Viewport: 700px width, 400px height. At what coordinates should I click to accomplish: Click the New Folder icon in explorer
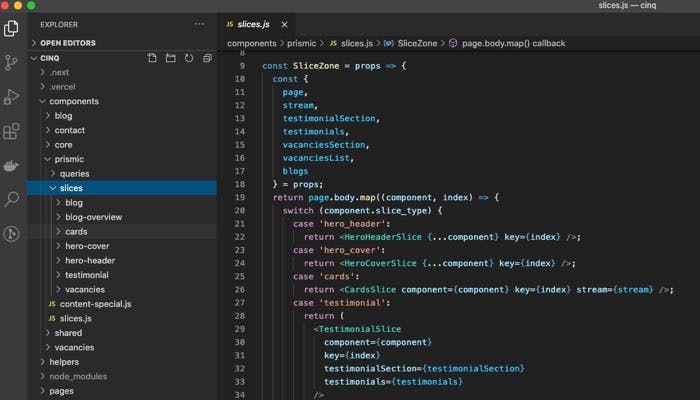(170, 58)
